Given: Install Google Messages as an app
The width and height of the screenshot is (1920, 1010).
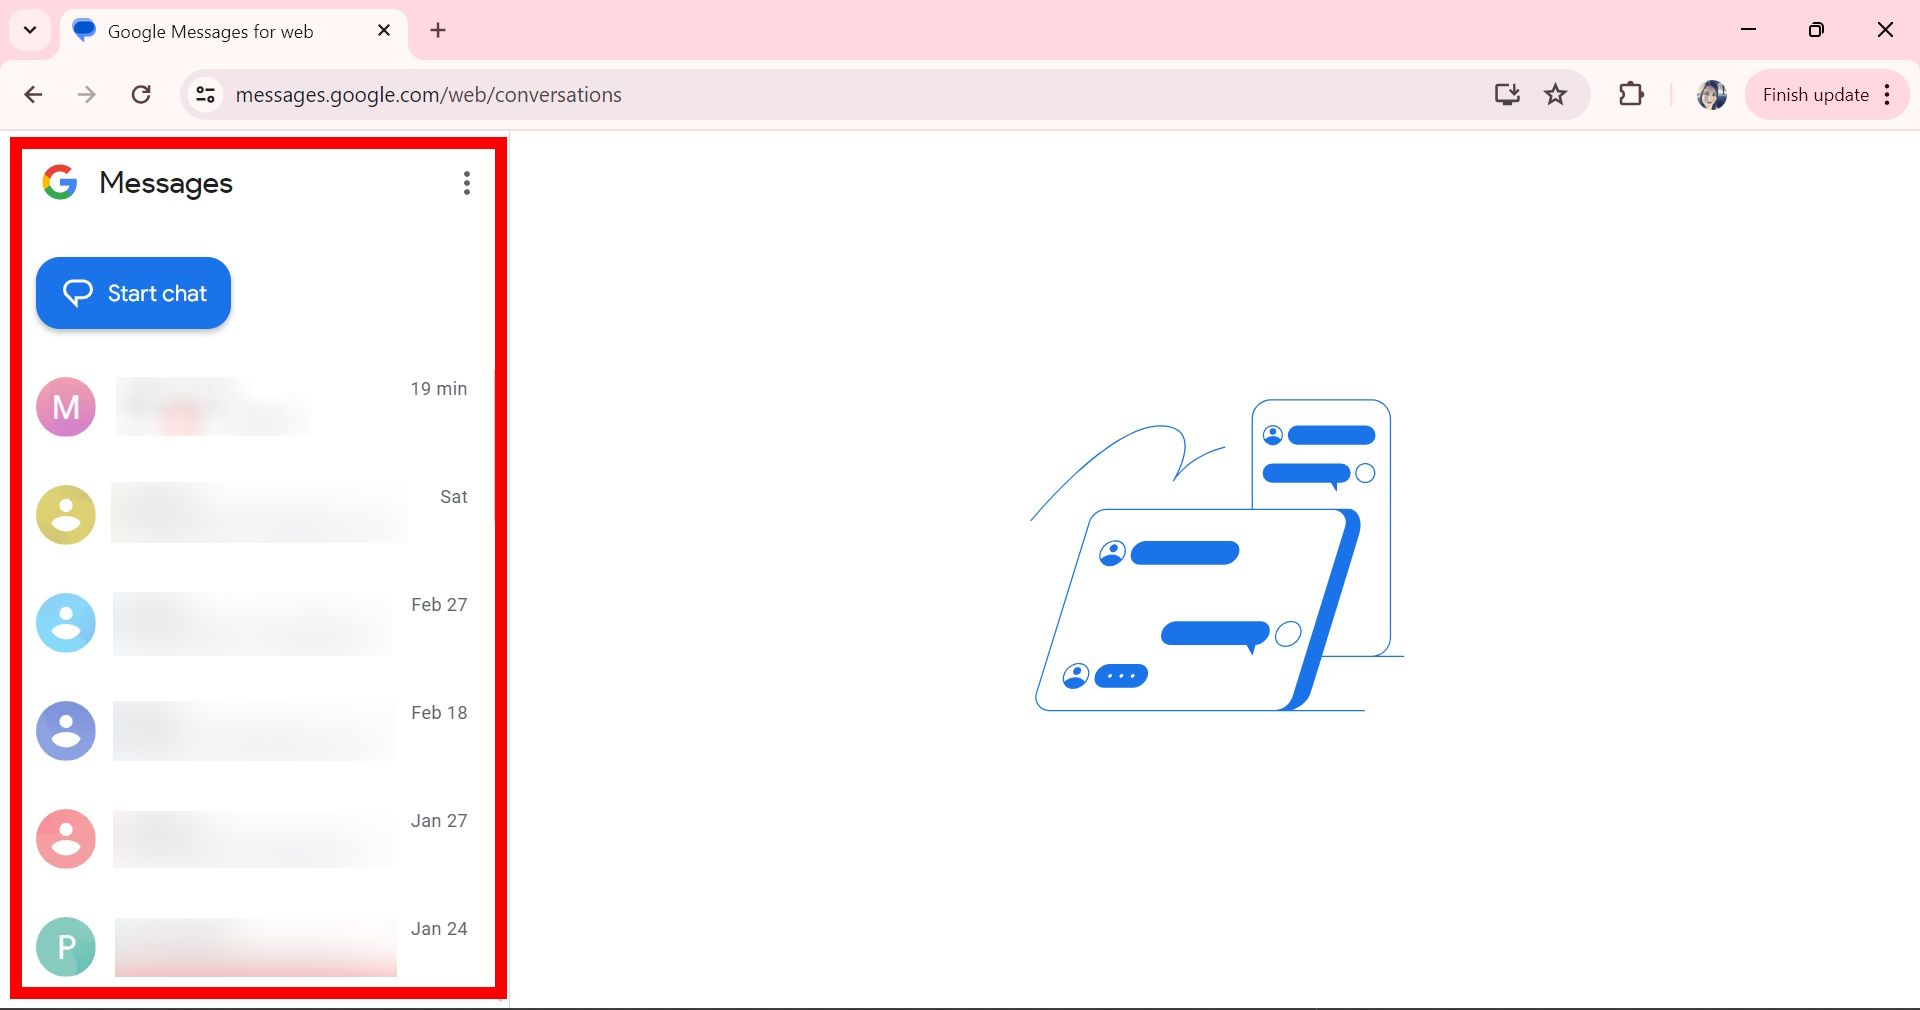Looking at the screenshot, I should [1507, 95].
